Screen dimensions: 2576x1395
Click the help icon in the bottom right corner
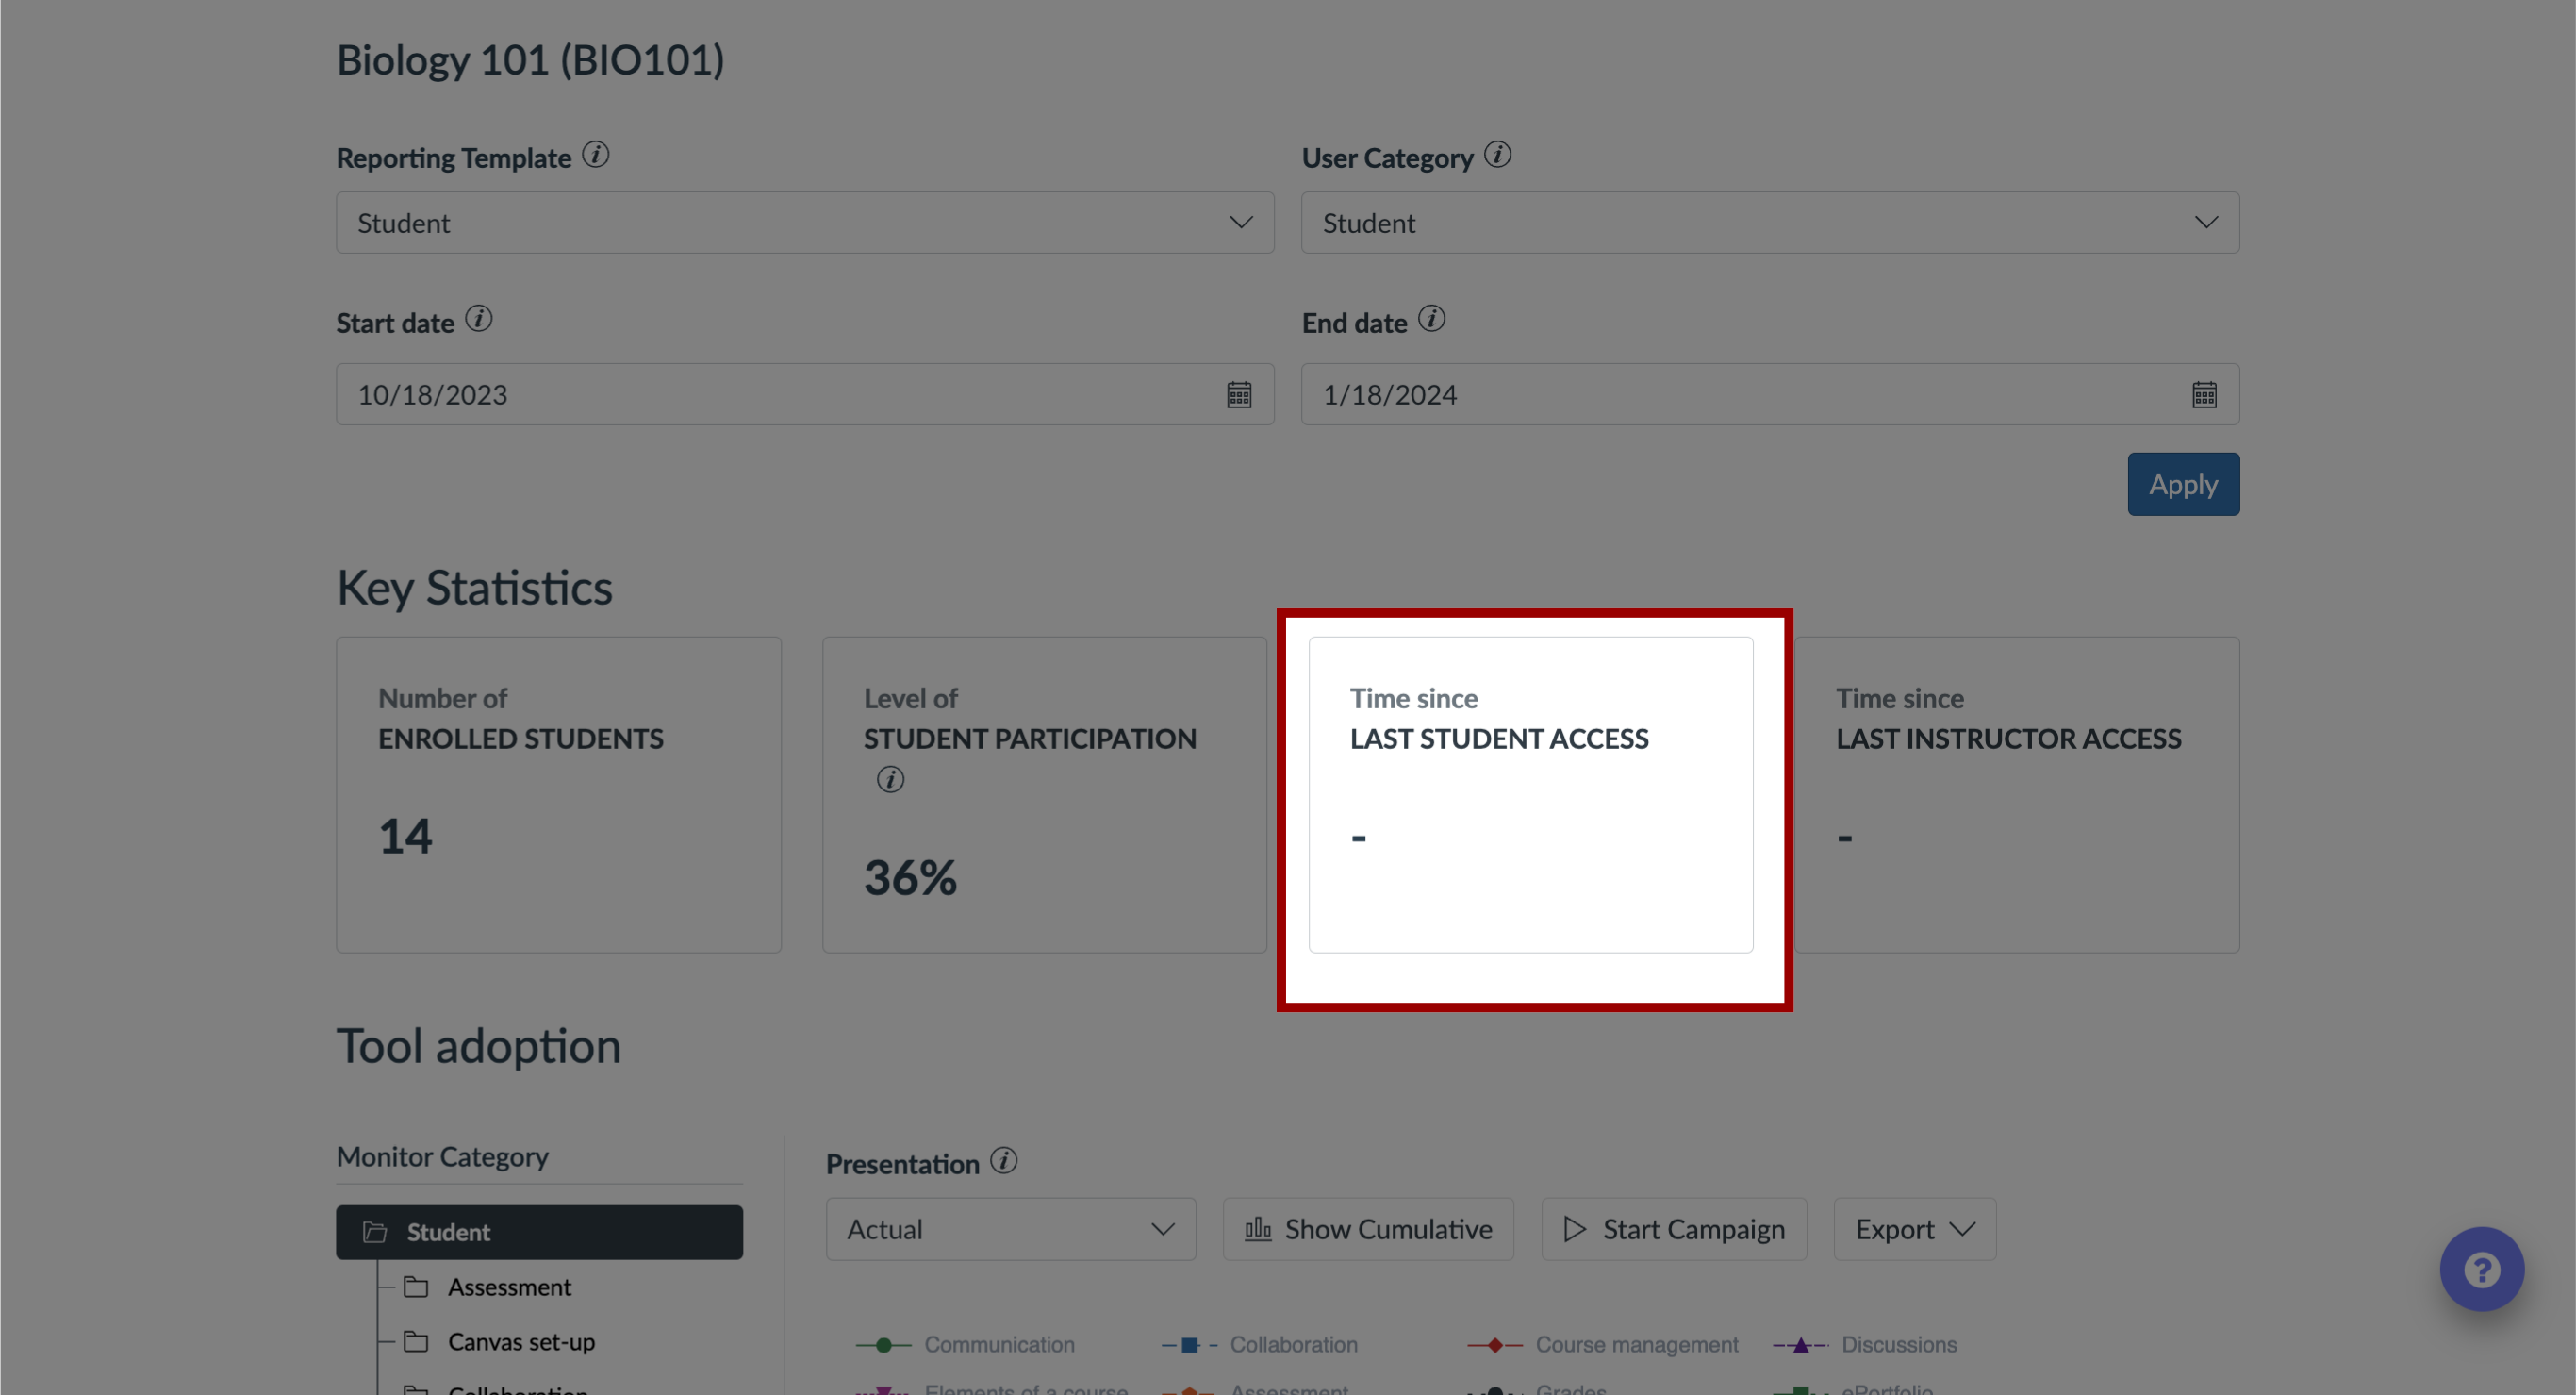coord(2484,1270)
